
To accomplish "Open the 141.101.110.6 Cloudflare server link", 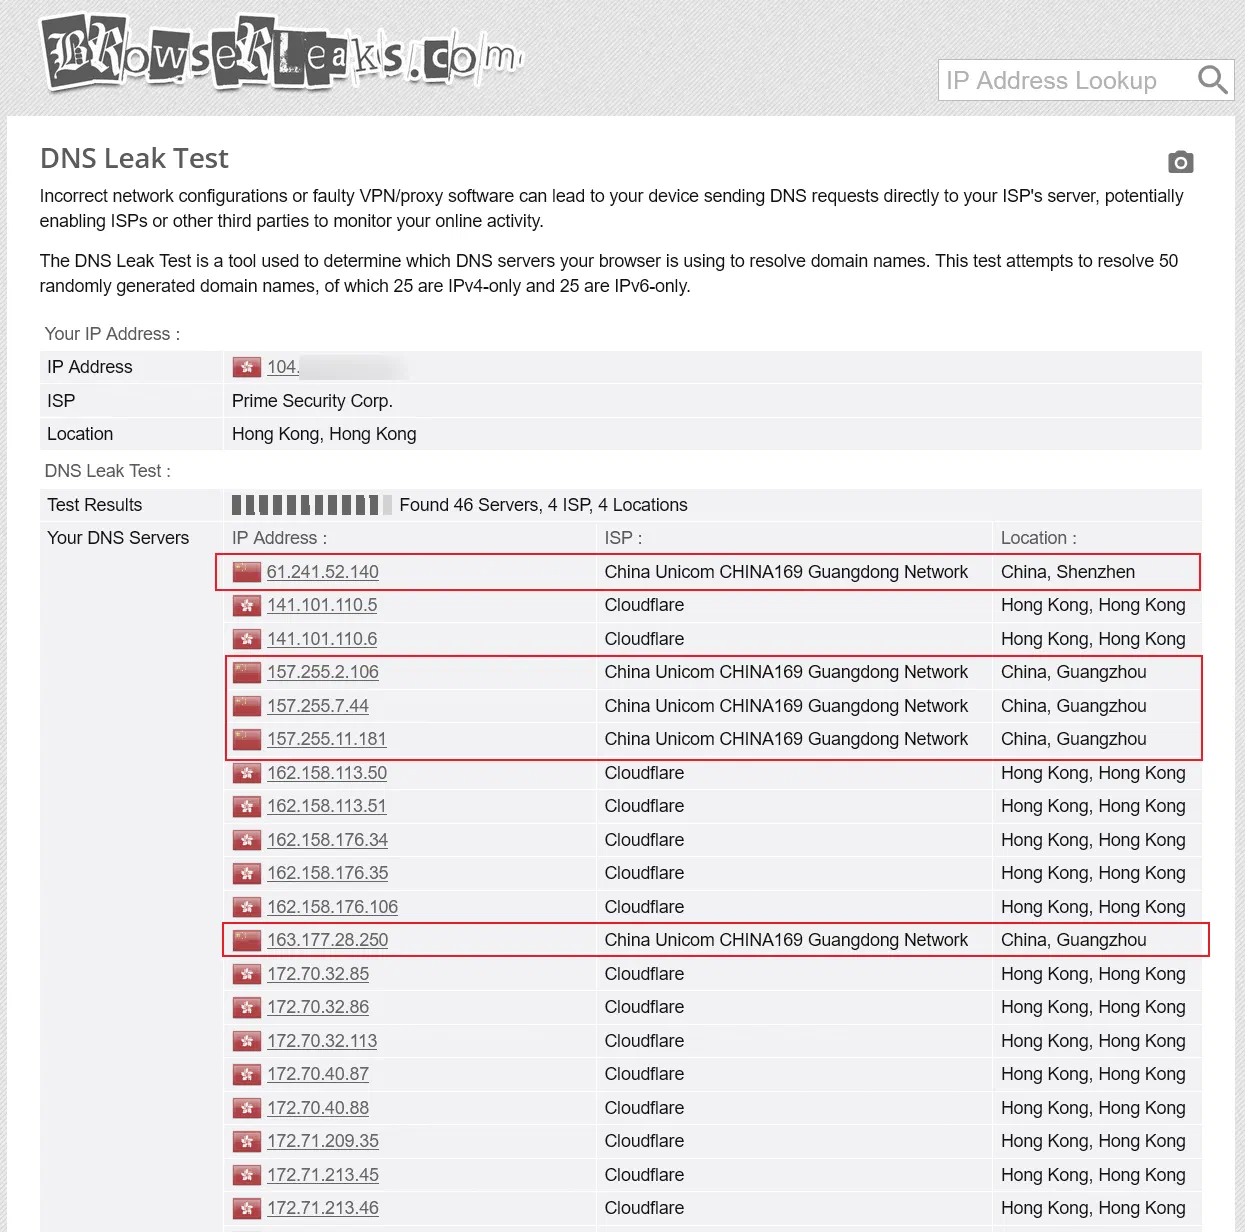I will [x=322, y=638].
